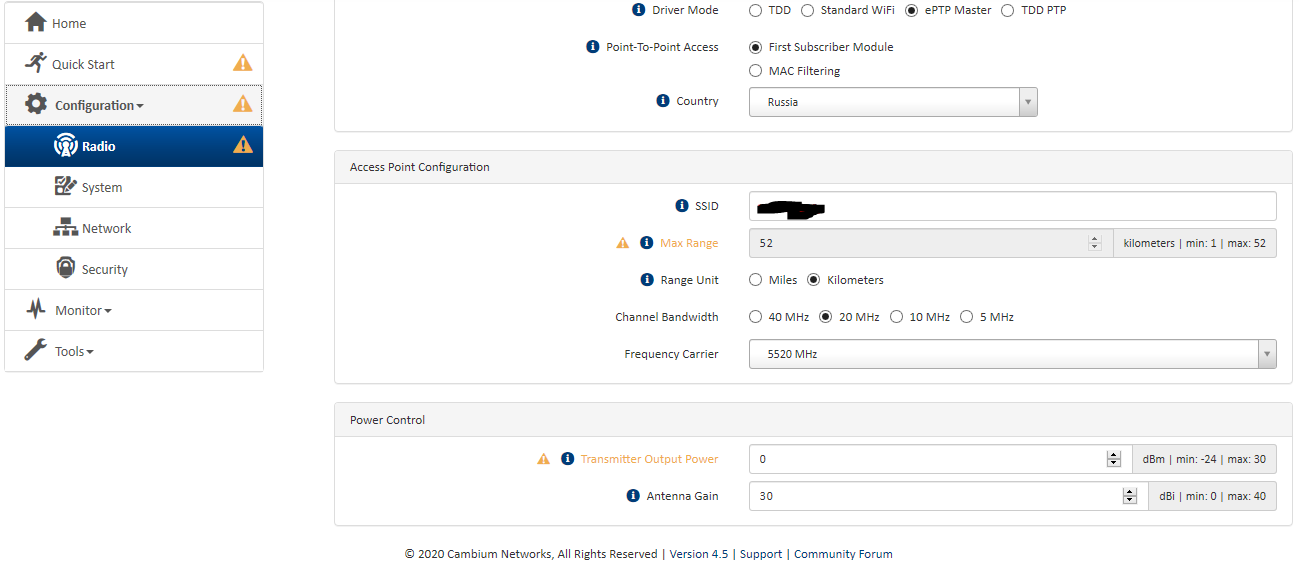
Task: Click the Support link in footer
Action: [761, 554]
